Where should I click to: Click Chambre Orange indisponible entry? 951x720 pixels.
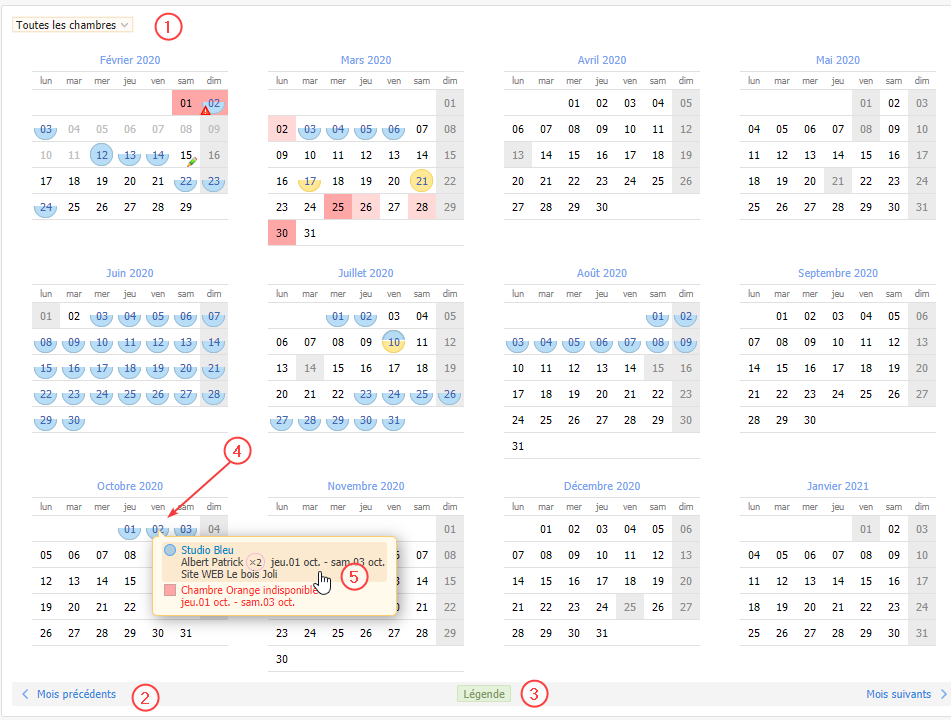point(243,590)
